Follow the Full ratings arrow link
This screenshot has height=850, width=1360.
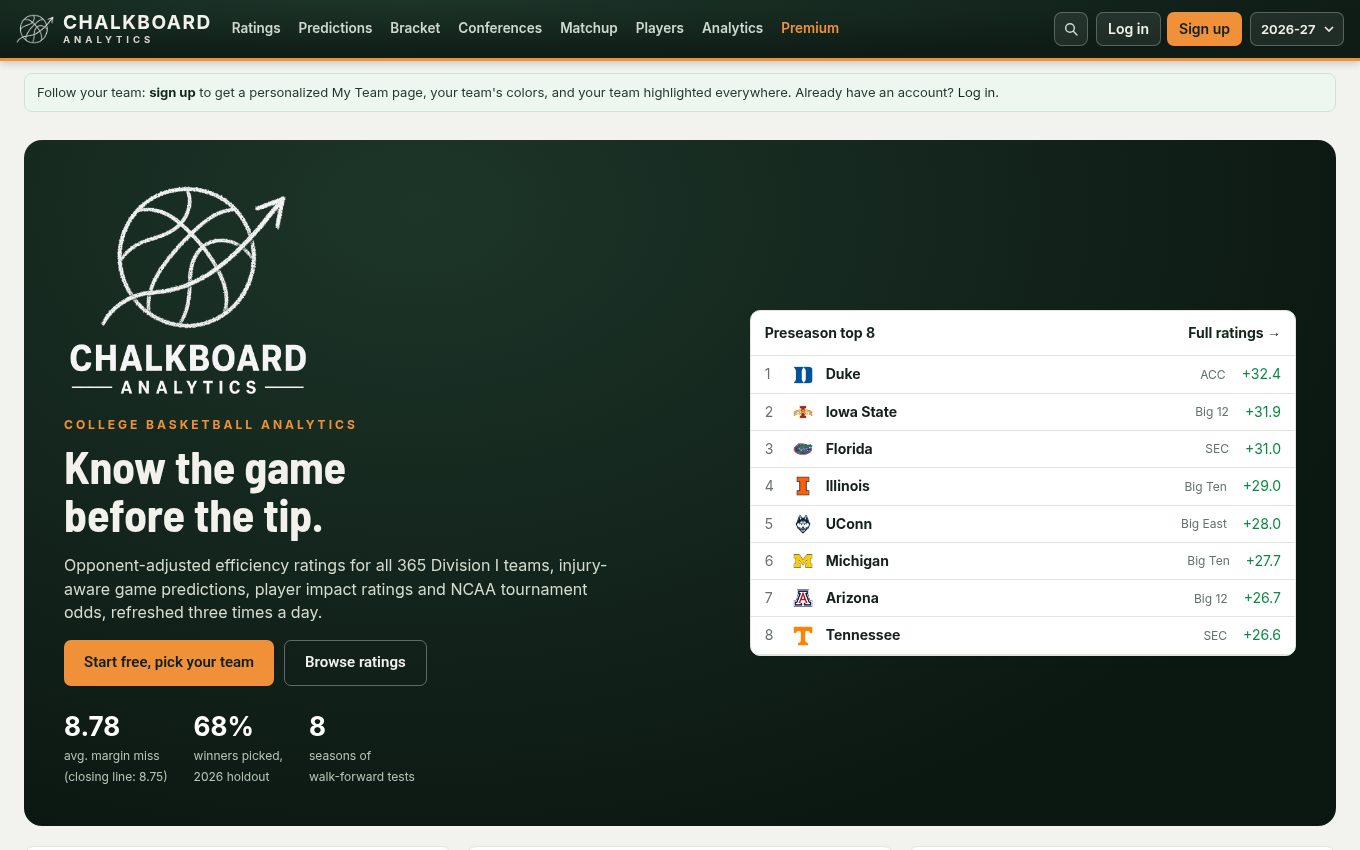pos(1234,333)
